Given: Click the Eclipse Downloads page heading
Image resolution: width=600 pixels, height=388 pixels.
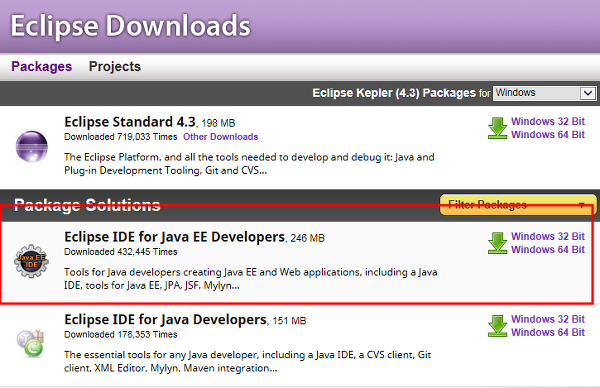Looking at the screenshot, I should 130,26.
